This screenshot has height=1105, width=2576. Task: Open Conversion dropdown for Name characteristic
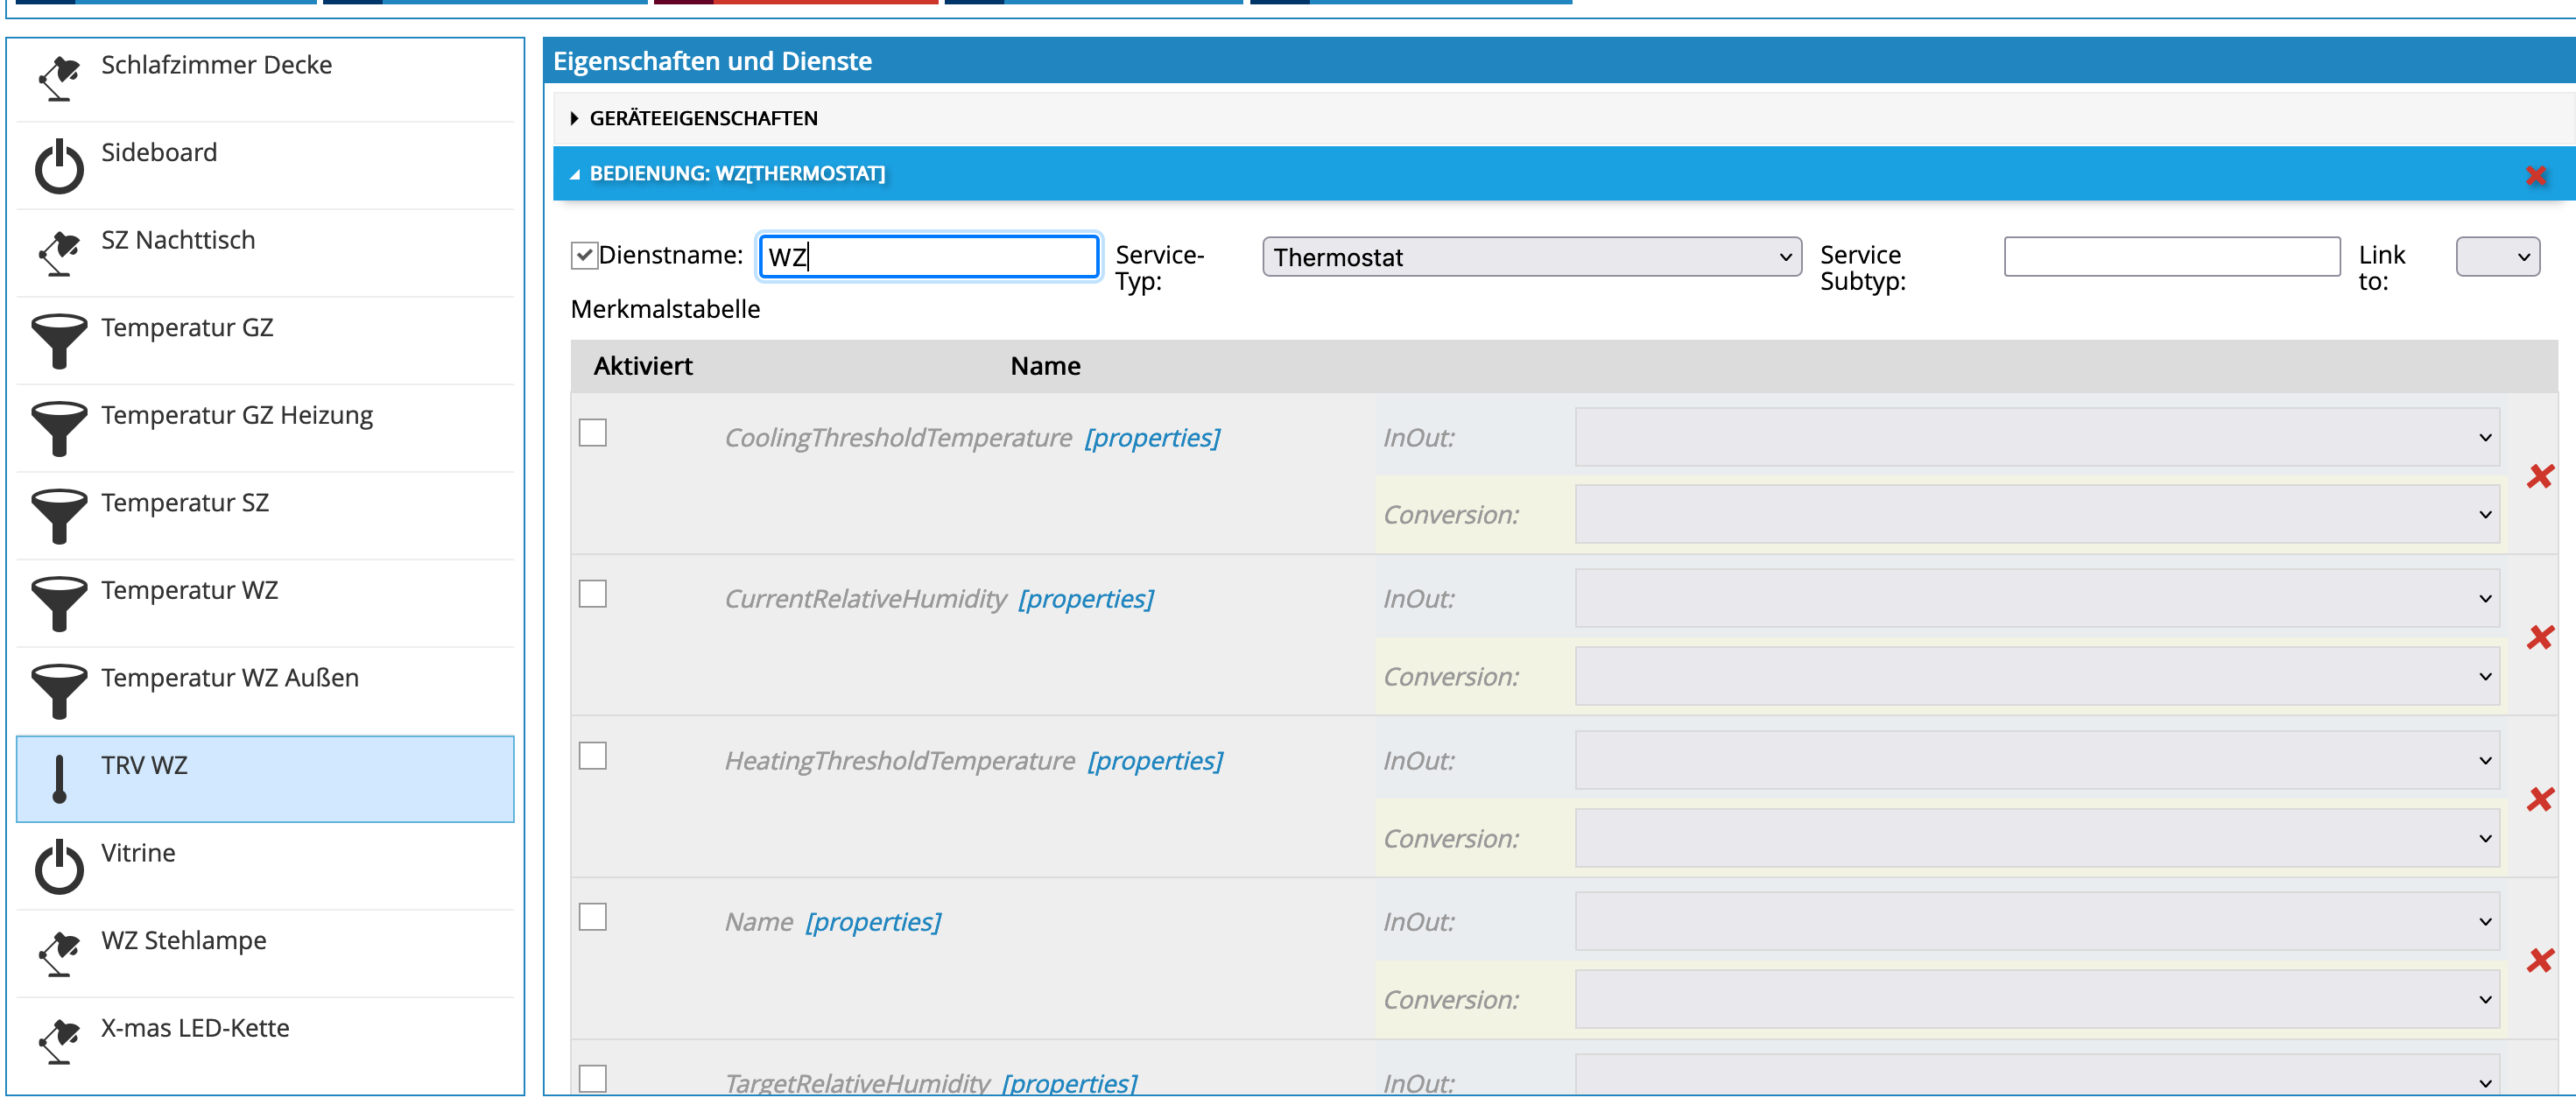click(2037, 1000)
